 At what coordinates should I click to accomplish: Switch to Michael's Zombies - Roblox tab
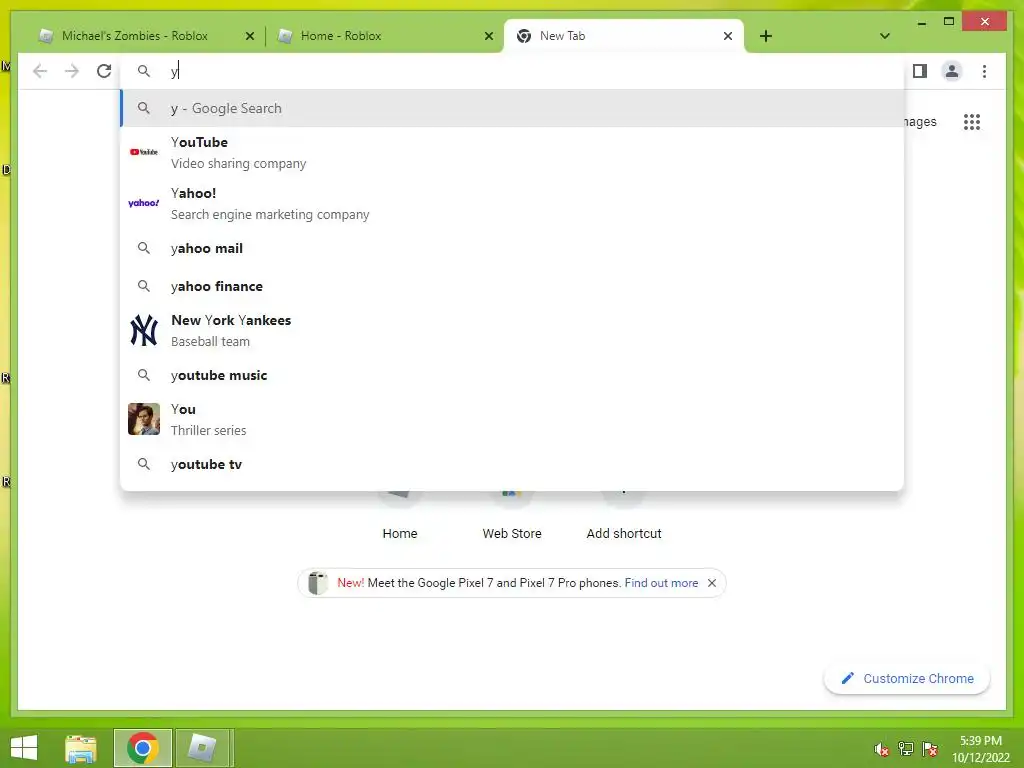tap(135, 36)
